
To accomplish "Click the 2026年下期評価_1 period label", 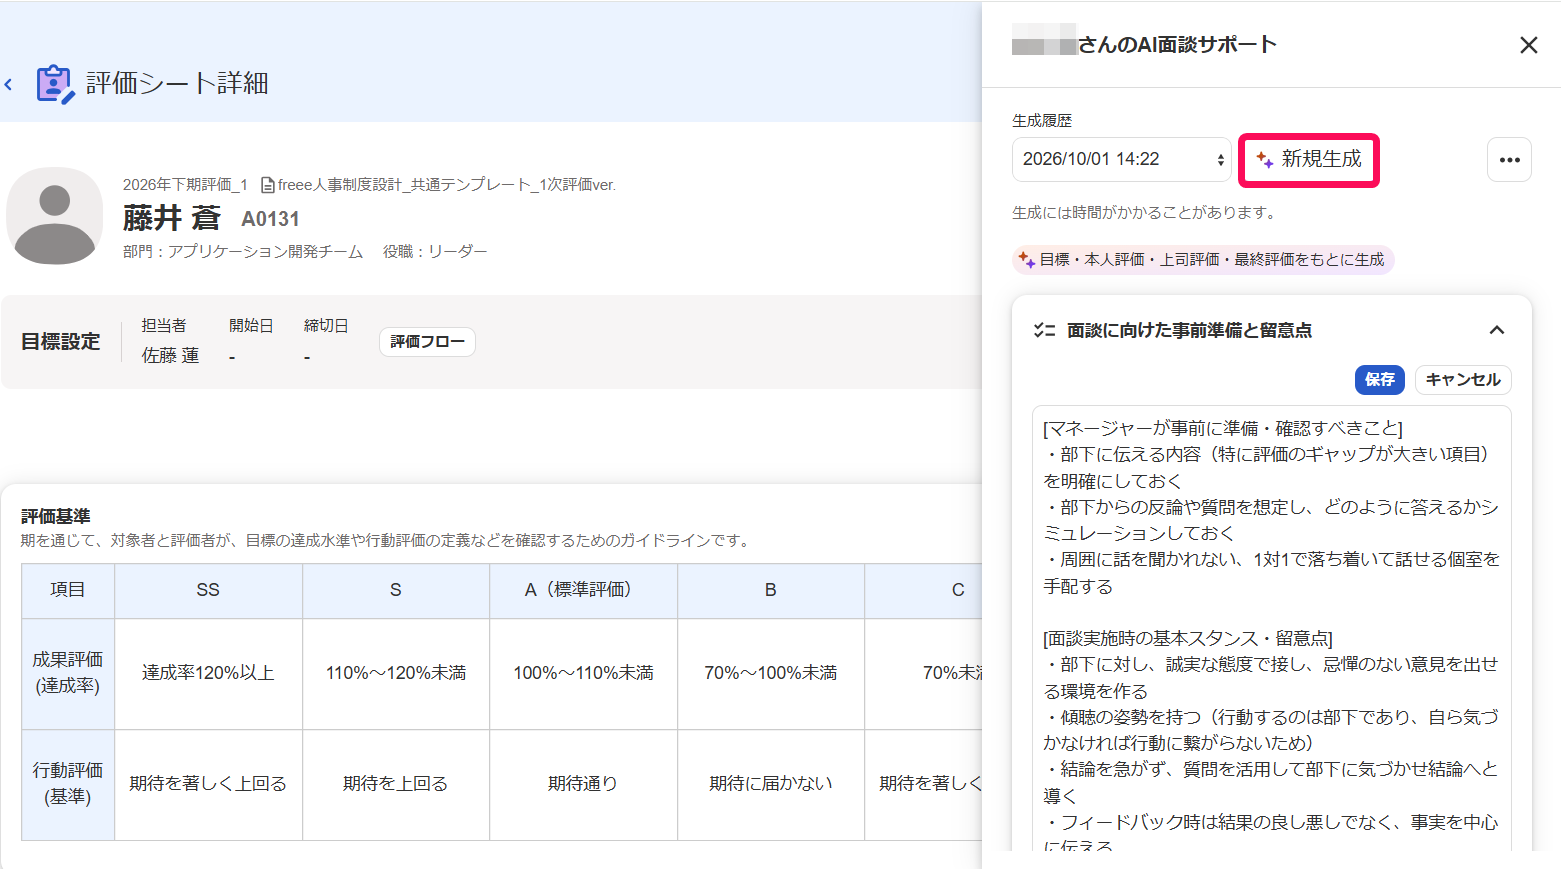I will [185, 185].
